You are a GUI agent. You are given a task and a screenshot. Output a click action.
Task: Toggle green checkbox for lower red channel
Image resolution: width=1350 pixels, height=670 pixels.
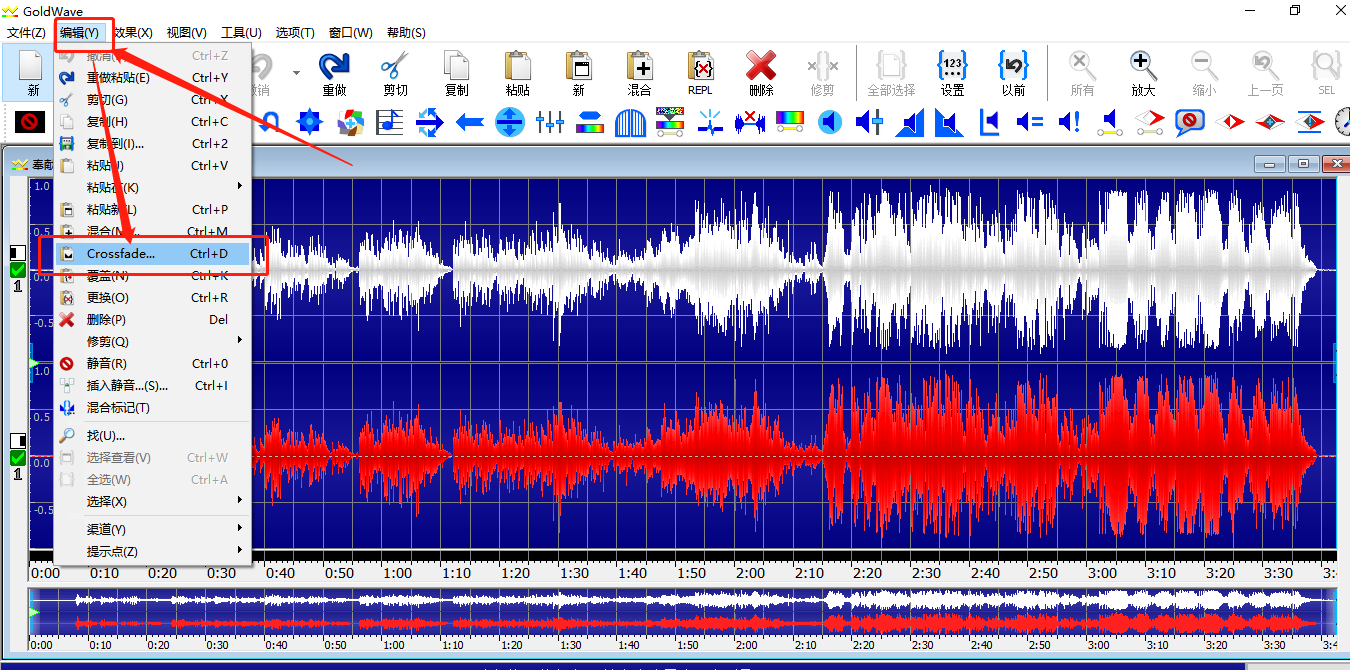pos(18,458)
